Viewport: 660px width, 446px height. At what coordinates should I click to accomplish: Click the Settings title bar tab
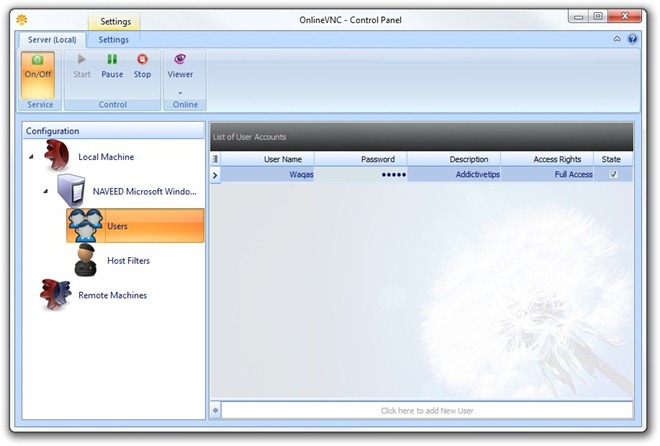pos(115,21)
